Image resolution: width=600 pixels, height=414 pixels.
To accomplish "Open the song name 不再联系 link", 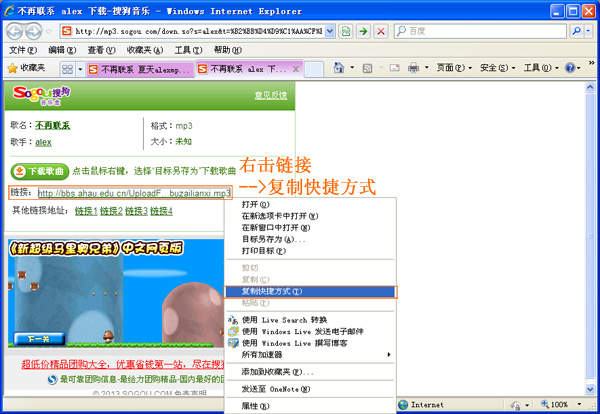I will tap(52, 125).
